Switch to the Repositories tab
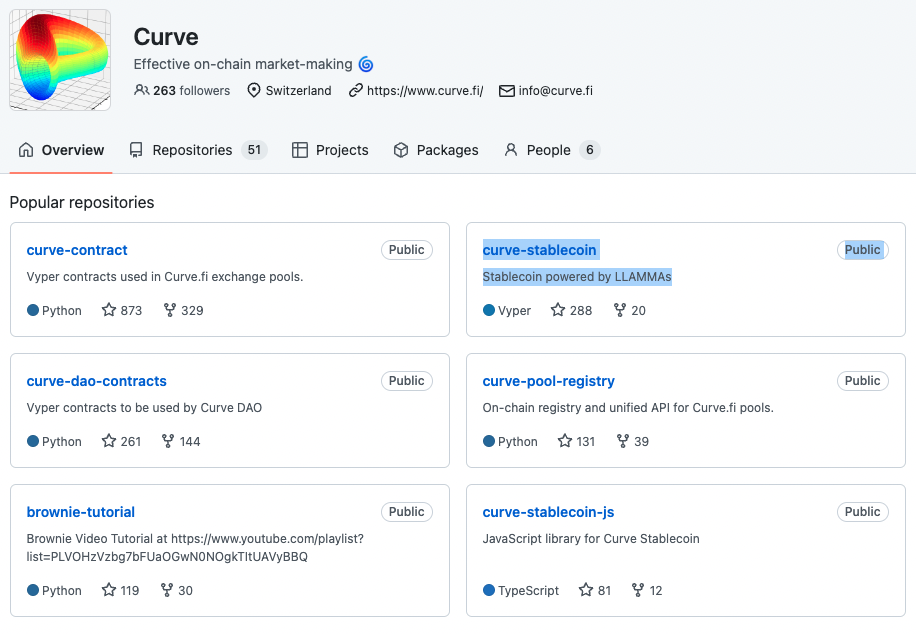The image size is (916, 634). click(198, 150)
